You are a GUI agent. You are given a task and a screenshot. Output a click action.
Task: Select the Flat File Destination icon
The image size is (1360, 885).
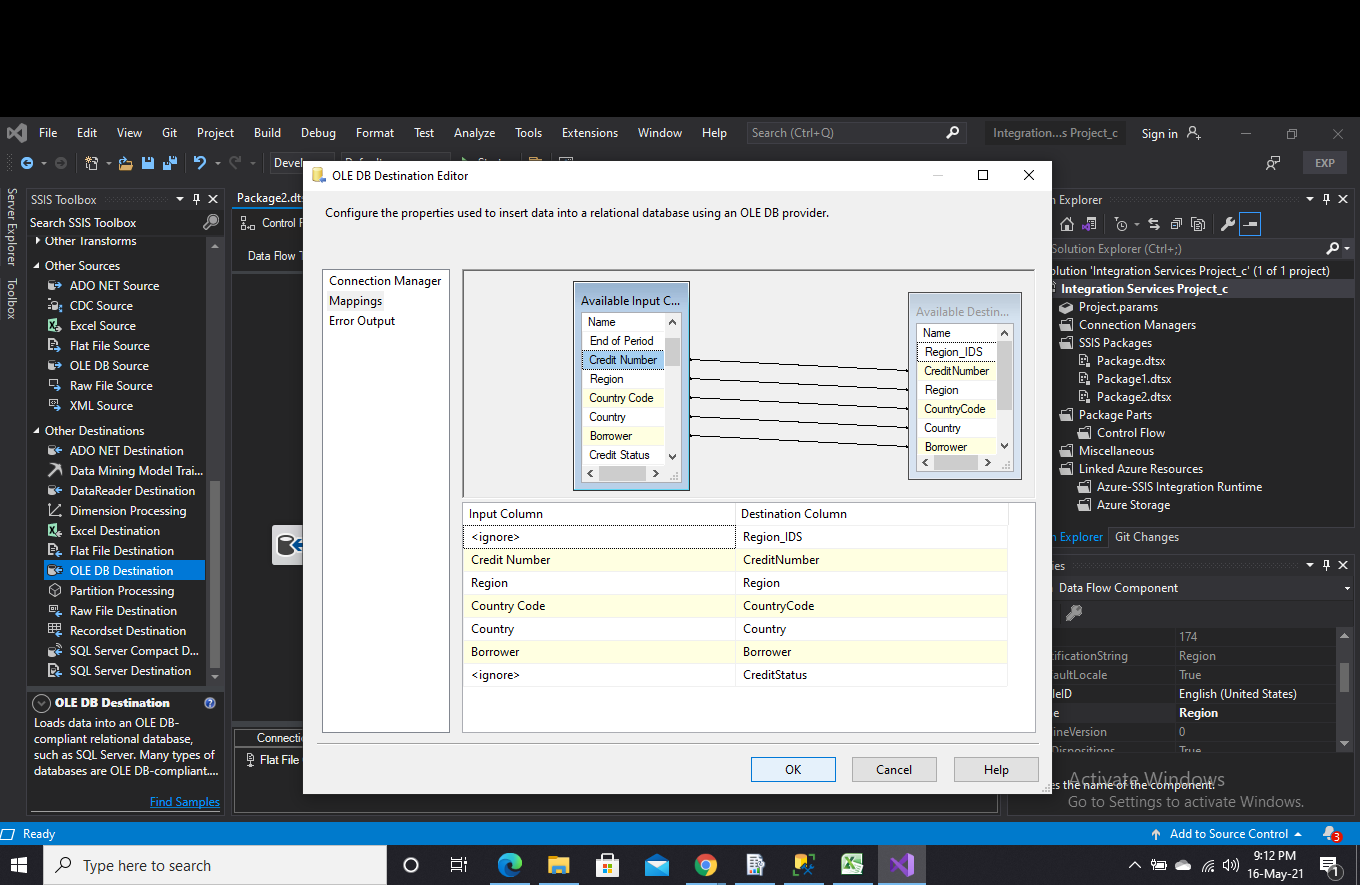coord(54,551)
